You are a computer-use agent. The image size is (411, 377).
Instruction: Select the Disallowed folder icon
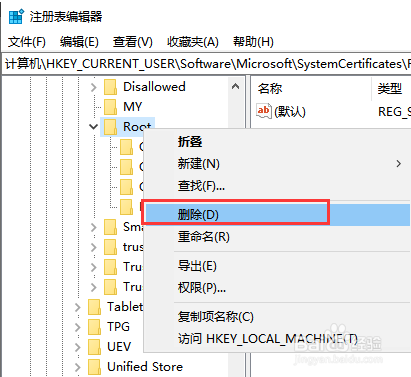(x=110, y=87)
